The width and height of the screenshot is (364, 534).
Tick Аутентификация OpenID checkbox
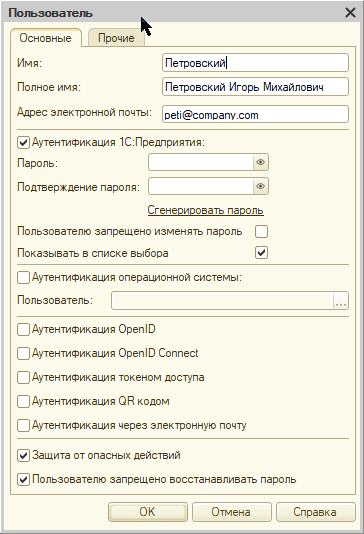coord(23,329)
